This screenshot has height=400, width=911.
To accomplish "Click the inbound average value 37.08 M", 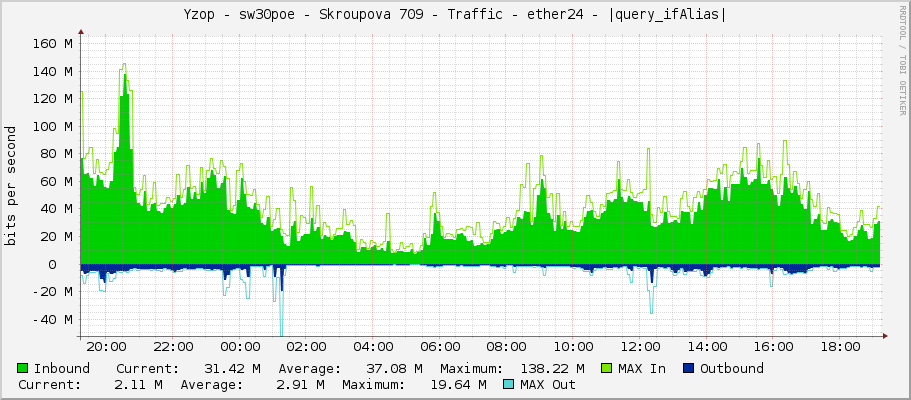I will 394,369.
